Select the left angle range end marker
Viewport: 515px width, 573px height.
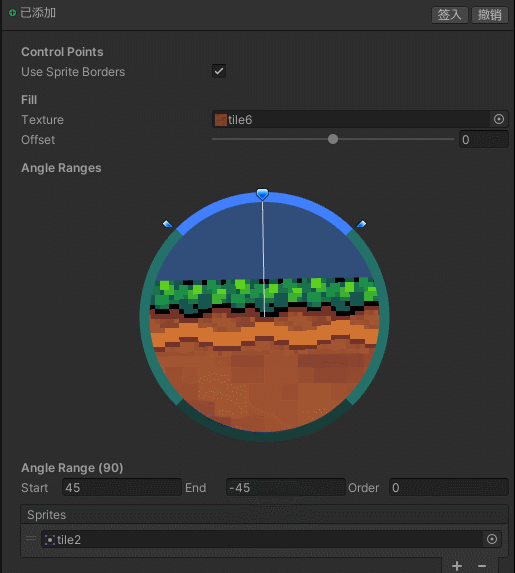pos(167,223)
